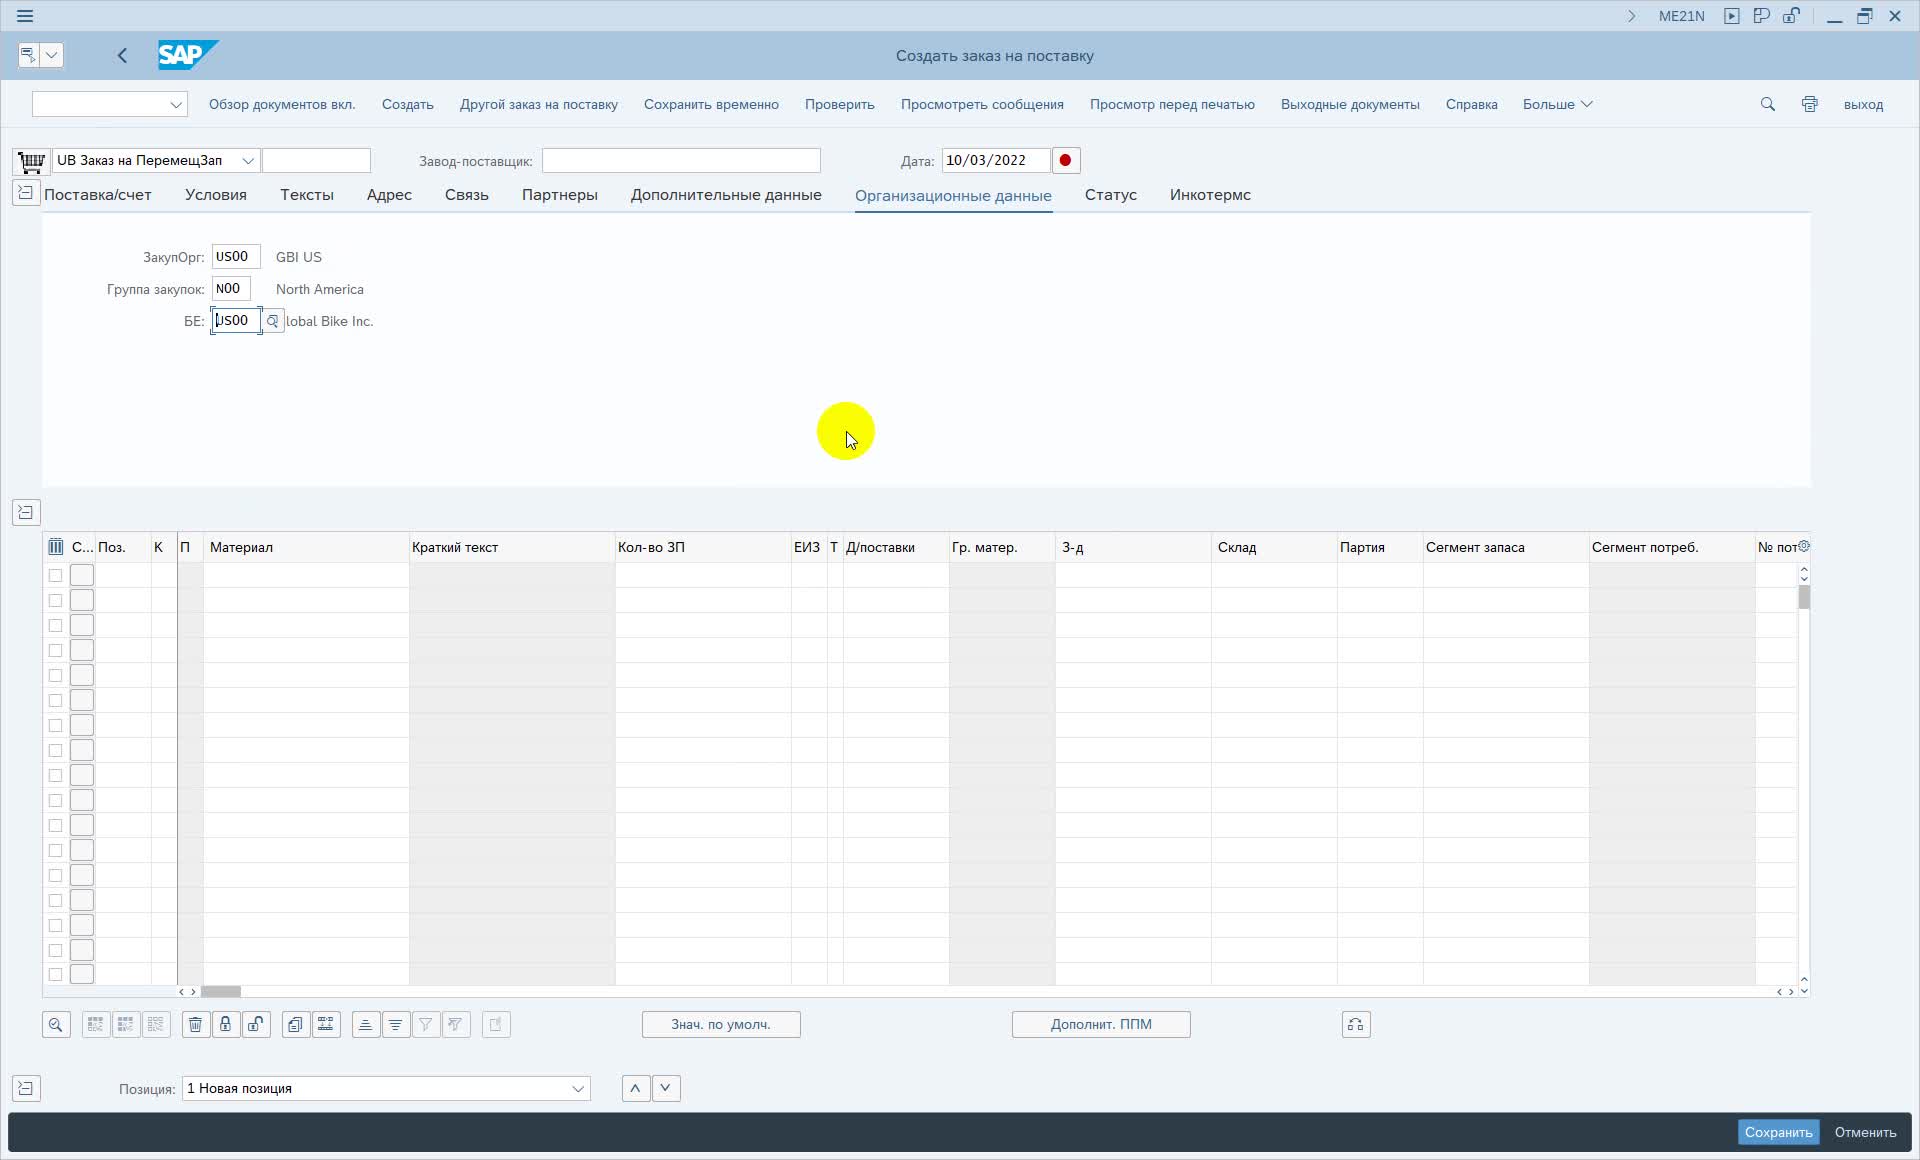
Task: Switch to Поставка/счет tab
Action: click(98, 195)
